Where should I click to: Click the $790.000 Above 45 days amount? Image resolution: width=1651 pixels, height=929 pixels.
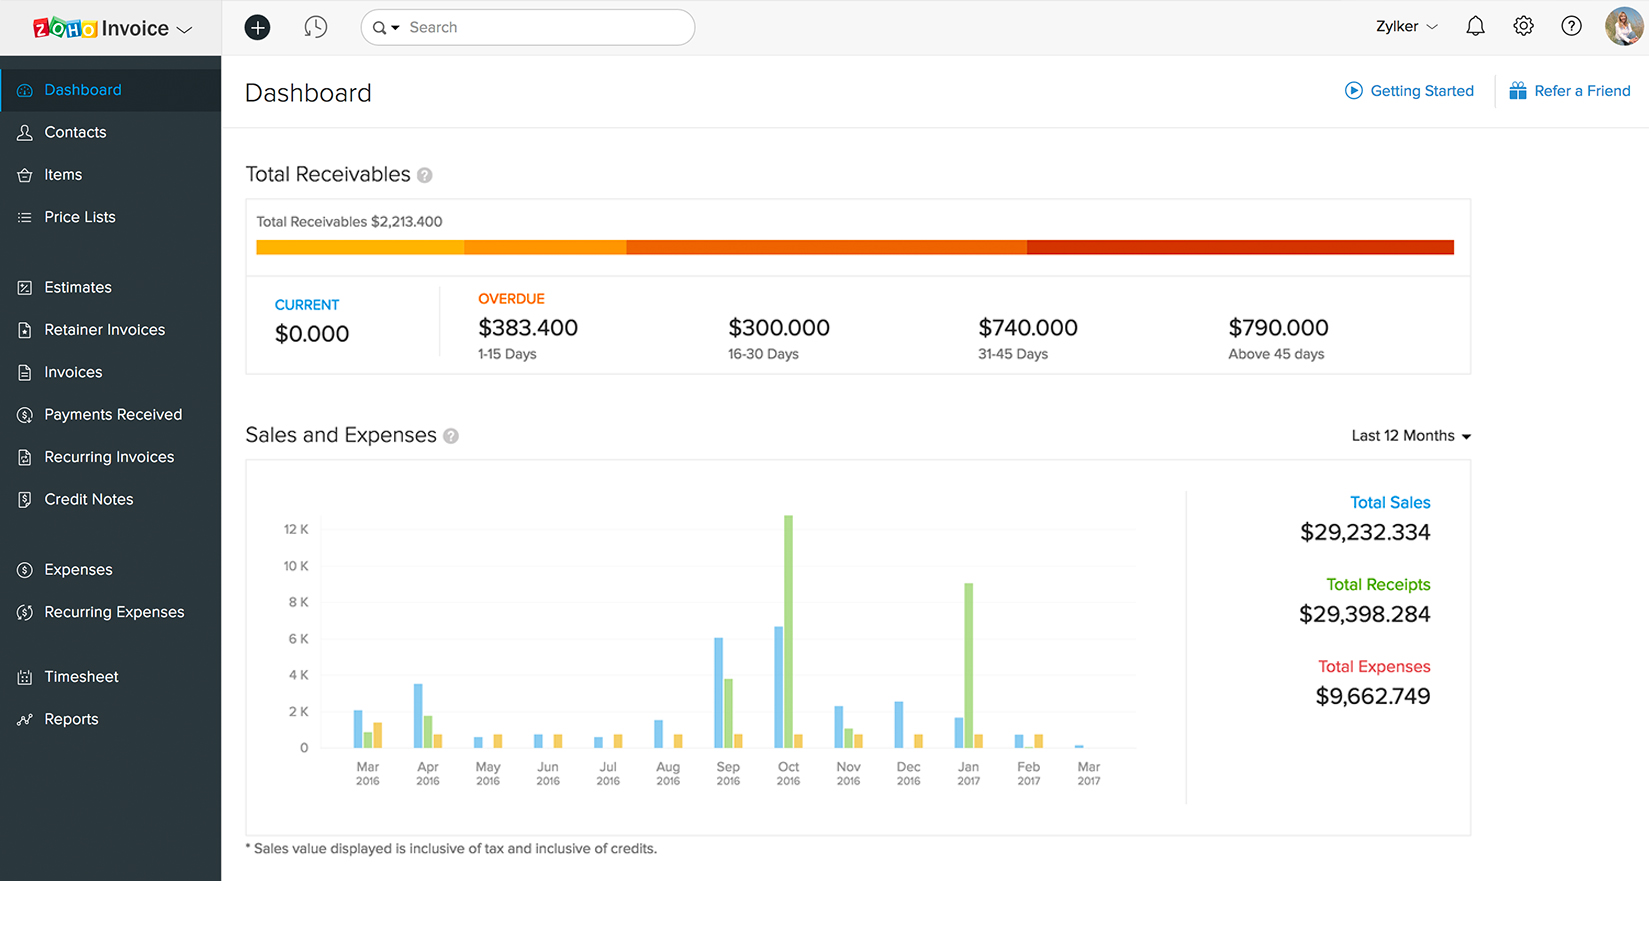pyautogui.click(x=1278, y=328)
